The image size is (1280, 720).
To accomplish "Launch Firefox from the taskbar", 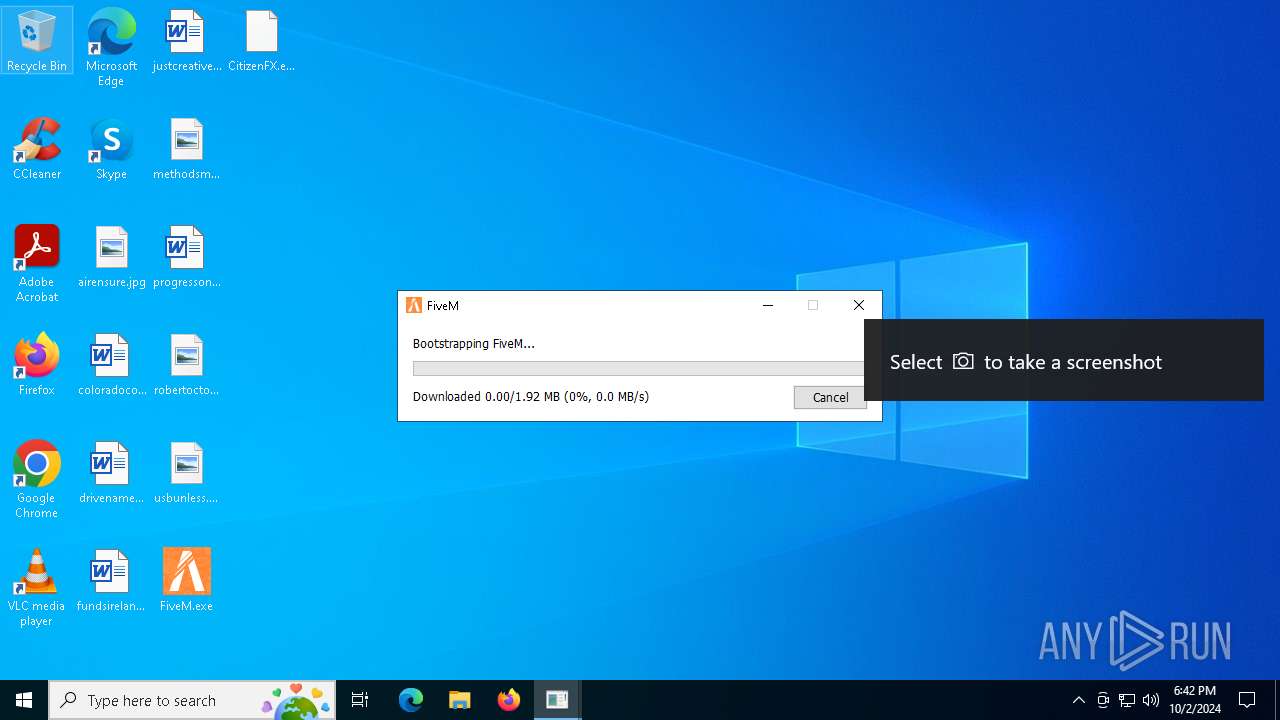I will pyautogui.click(x=509, y=700).
